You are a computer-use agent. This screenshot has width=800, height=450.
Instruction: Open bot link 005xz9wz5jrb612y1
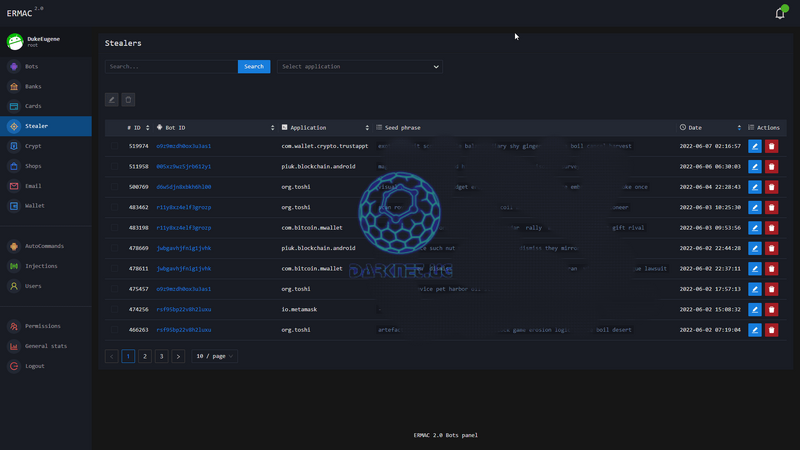(184, 166)
